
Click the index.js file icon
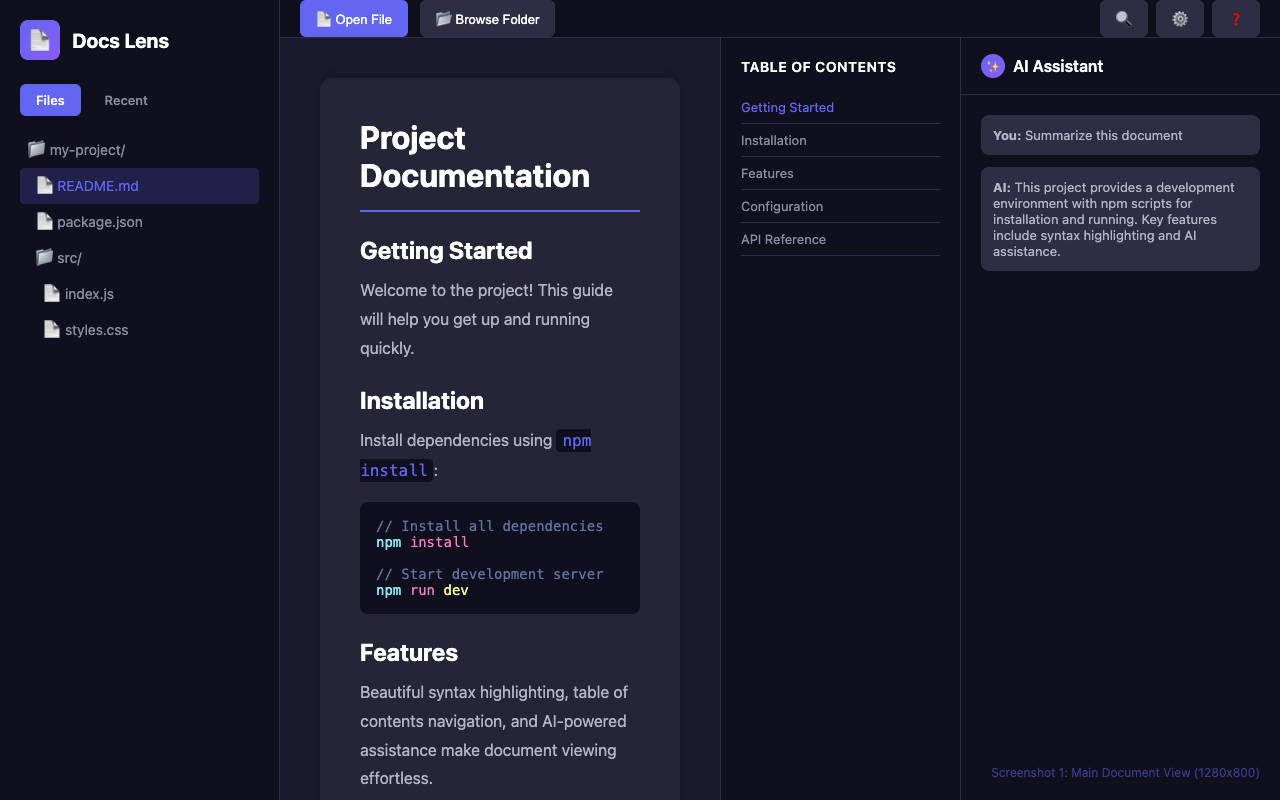pos(52,293)
